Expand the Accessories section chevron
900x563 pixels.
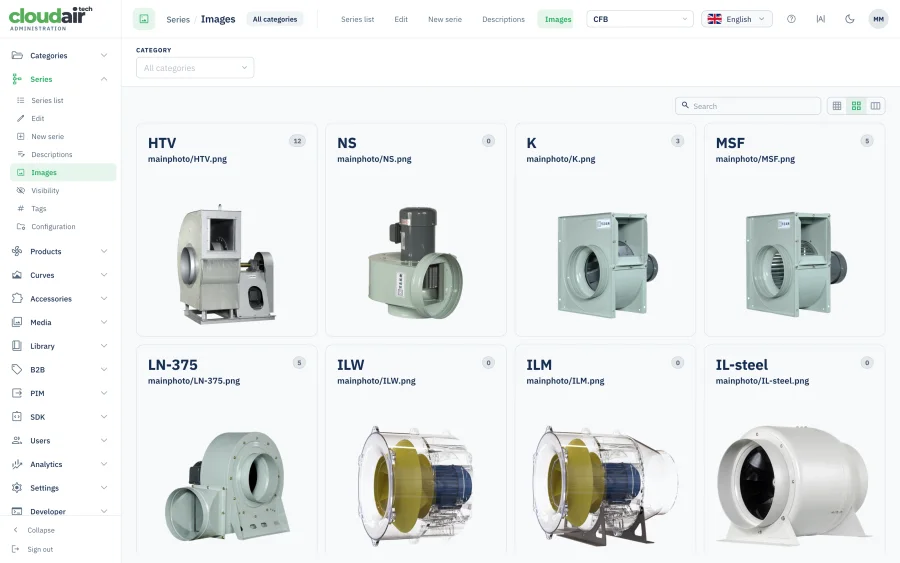coord(104,298)
